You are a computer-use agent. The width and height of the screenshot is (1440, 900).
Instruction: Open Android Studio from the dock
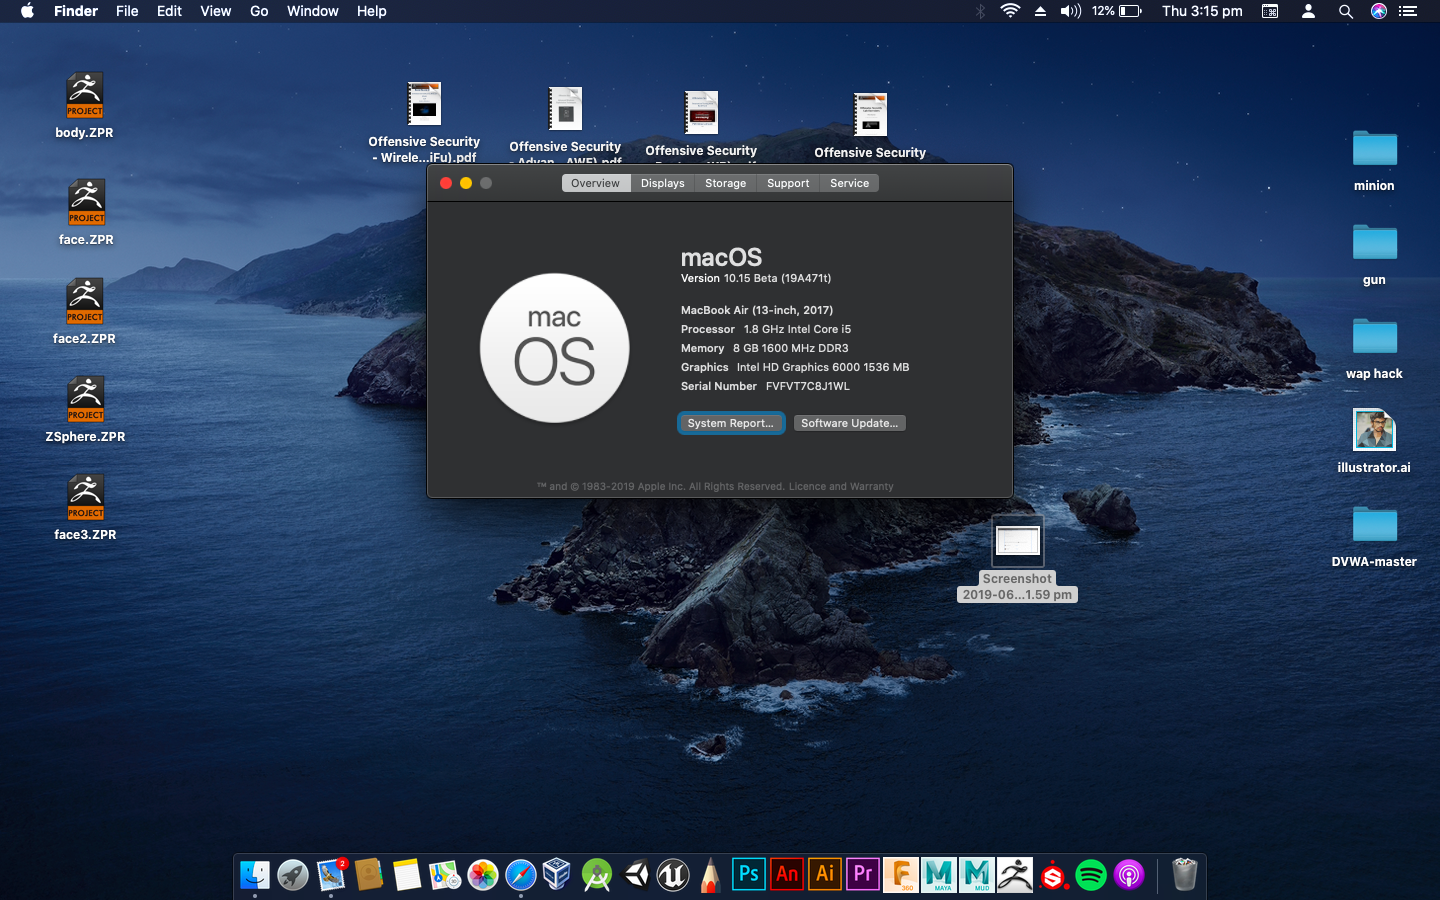pyautogui.click(x=597, y=876)
